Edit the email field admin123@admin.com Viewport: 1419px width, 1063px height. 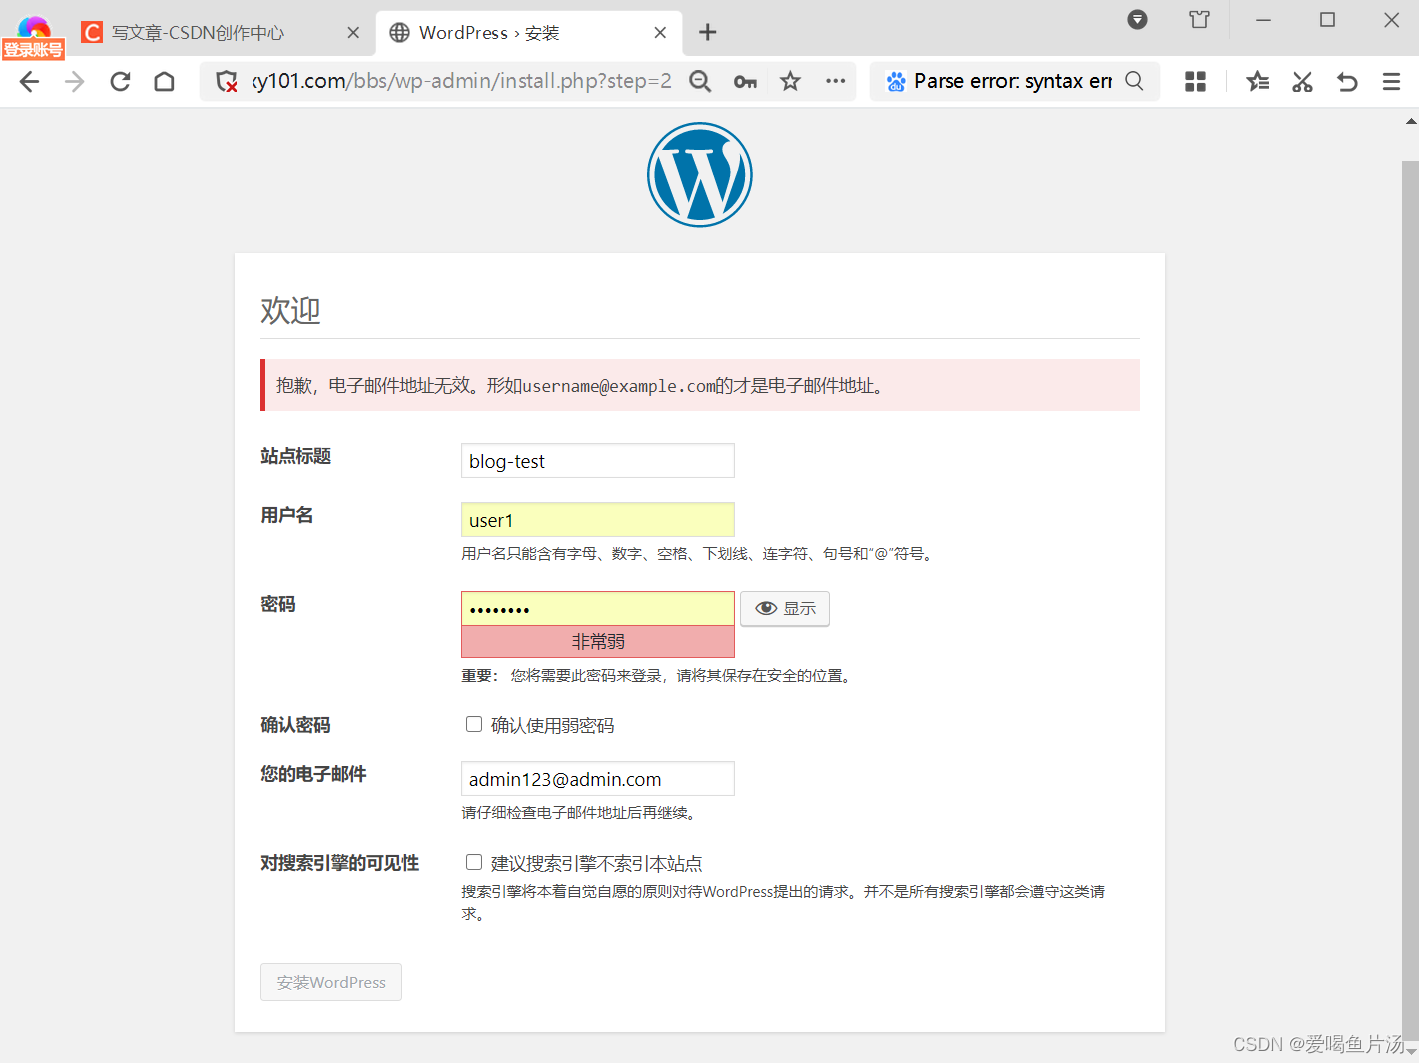598,779
